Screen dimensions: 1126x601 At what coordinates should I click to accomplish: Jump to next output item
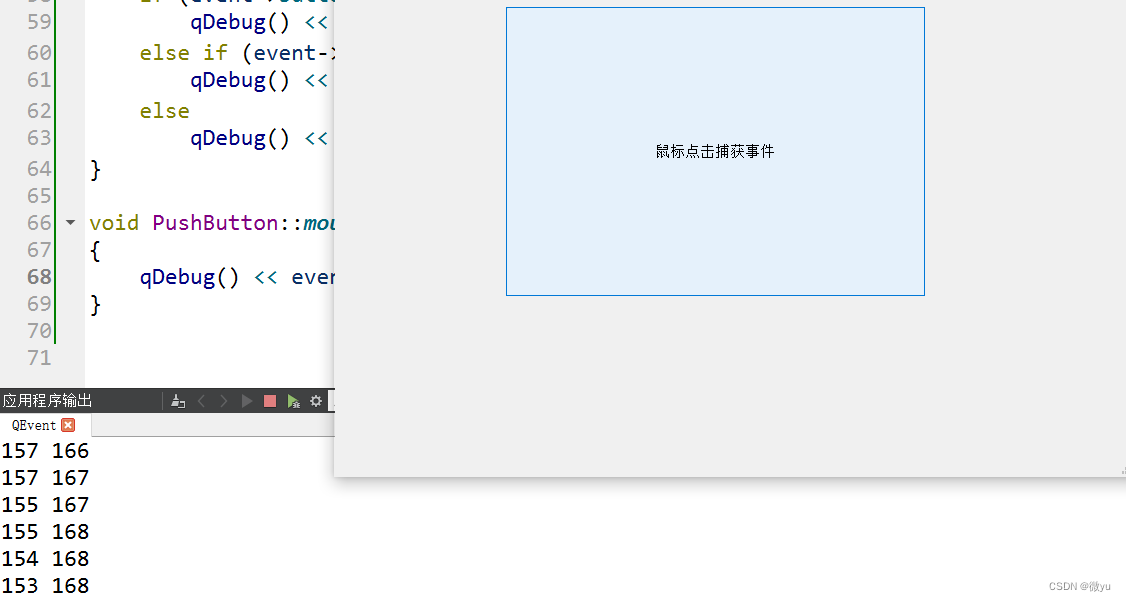tap(224, 401)
